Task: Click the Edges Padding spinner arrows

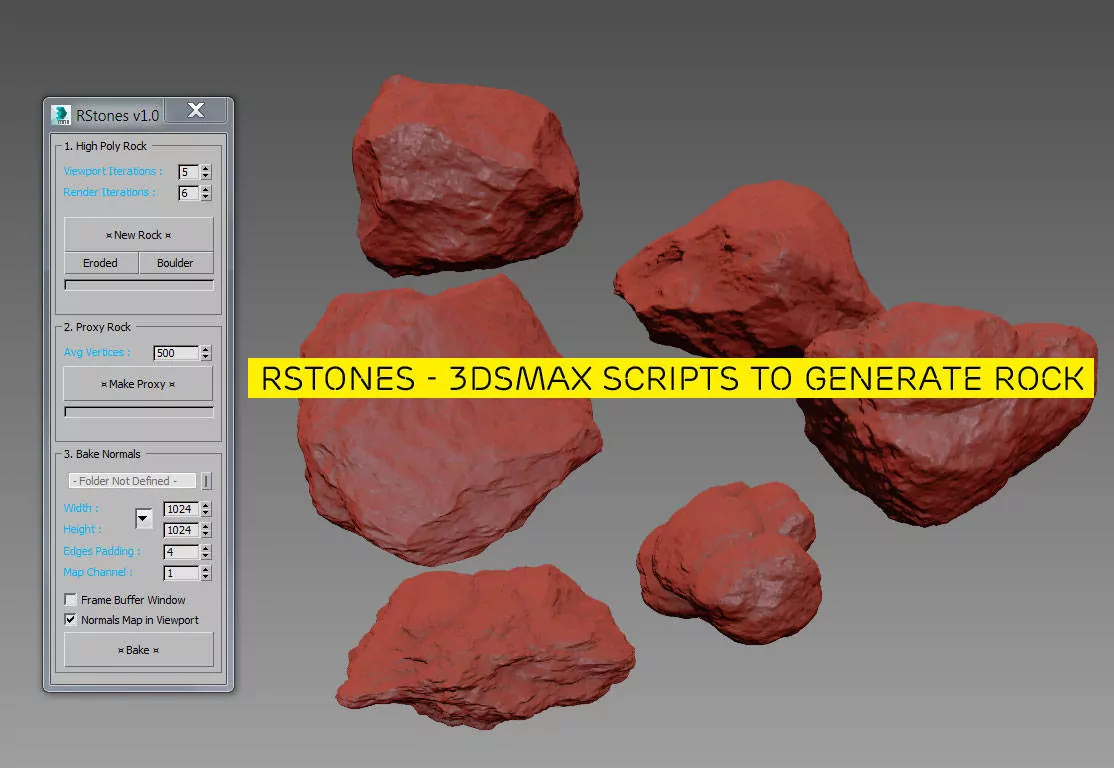Action: (206, 552)
